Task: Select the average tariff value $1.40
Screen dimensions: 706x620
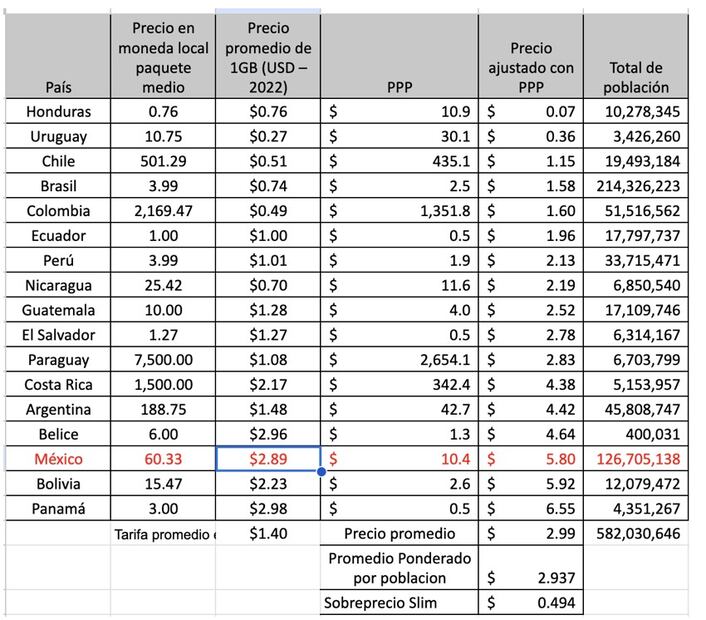Action: [267, 534]
